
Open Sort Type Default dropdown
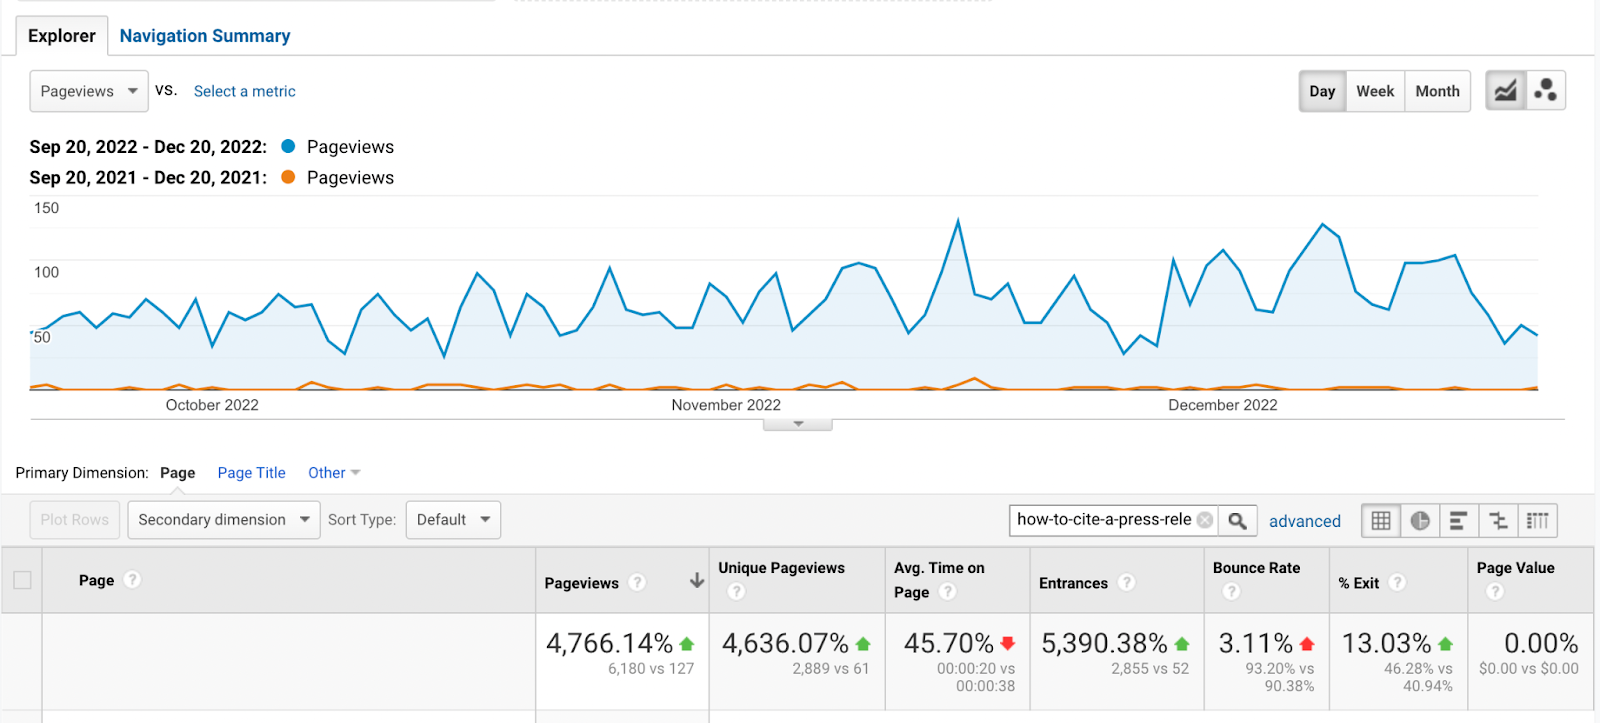click(x=453, y=520)
